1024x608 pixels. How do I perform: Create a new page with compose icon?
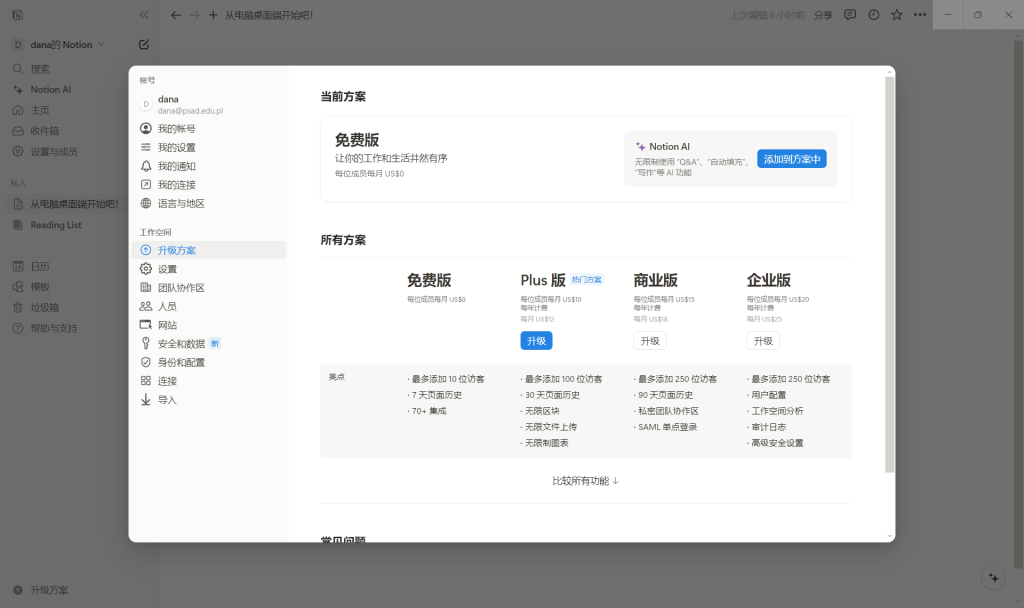tap(144, 44)
